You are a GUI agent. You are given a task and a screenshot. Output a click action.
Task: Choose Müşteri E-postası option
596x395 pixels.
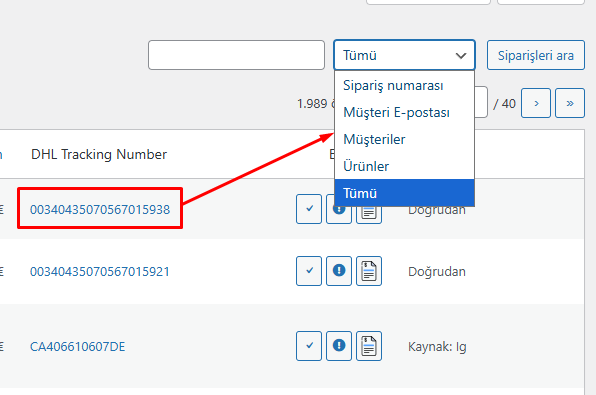pyautogui.click(x=404, y=113)
